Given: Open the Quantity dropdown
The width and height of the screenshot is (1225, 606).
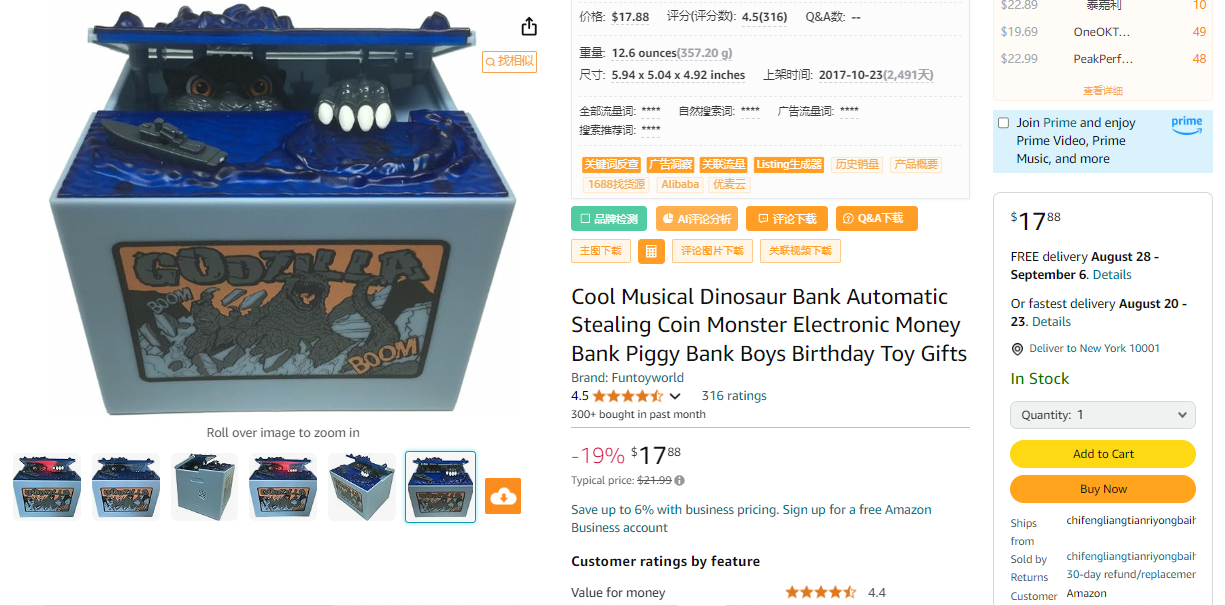Looking at the screenshot, I should click(1103, 415).
